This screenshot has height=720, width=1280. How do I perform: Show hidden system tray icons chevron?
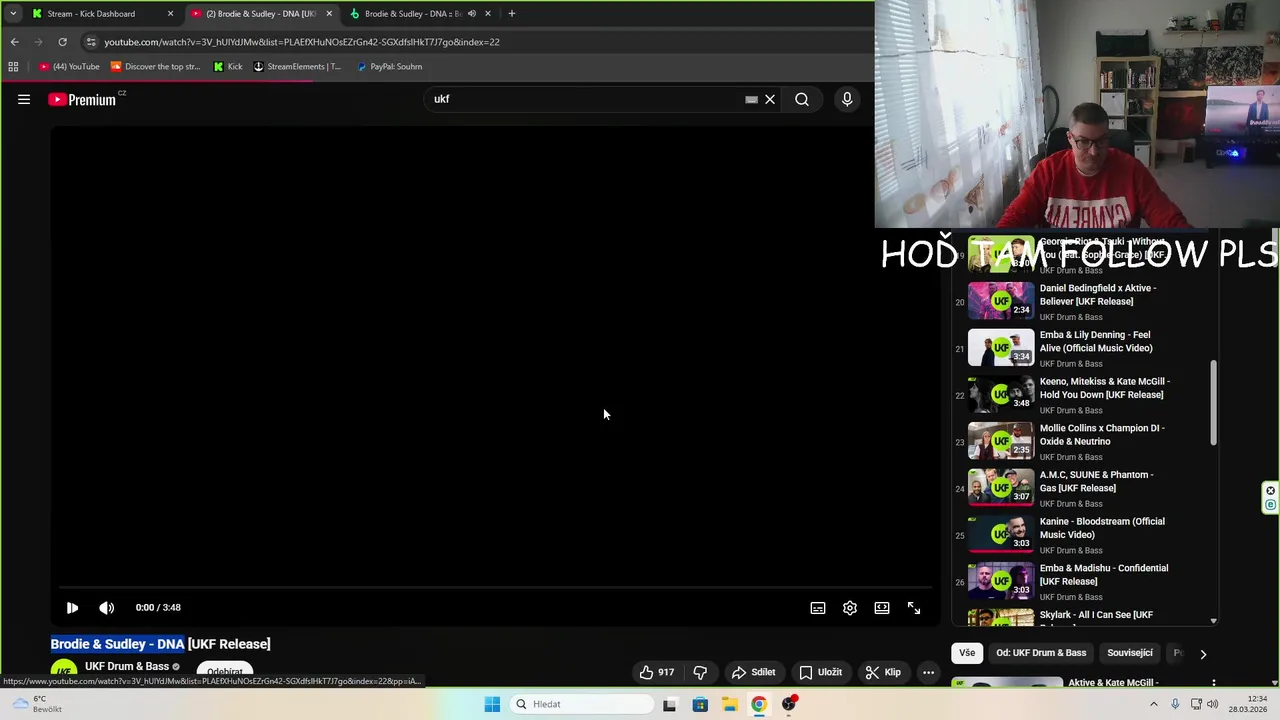pyautogui.click(x=1153, y=704)
